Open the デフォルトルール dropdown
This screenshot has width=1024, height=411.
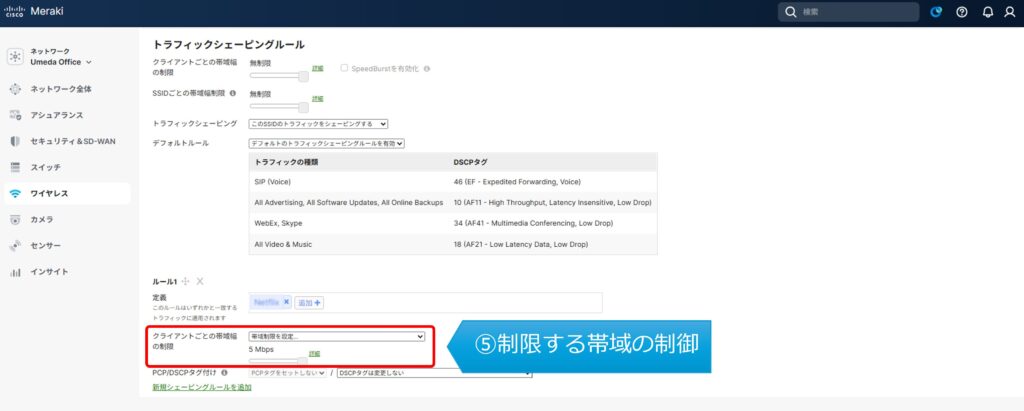click(326, 143)
